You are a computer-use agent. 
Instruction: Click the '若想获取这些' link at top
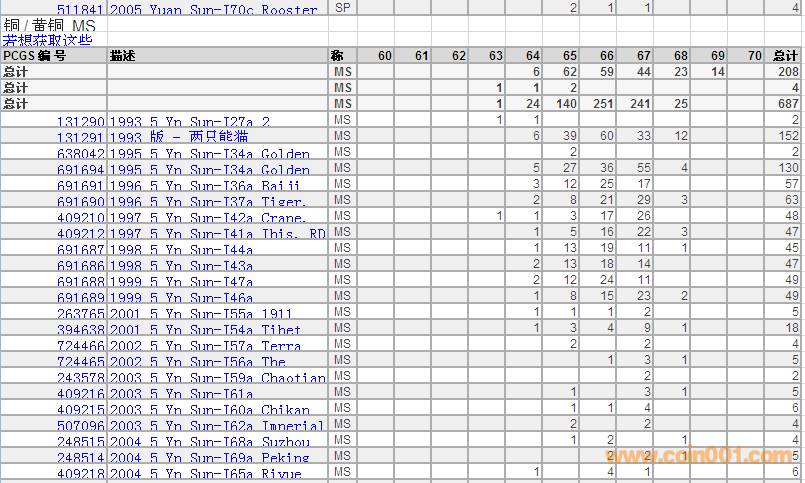click(47, 40)
